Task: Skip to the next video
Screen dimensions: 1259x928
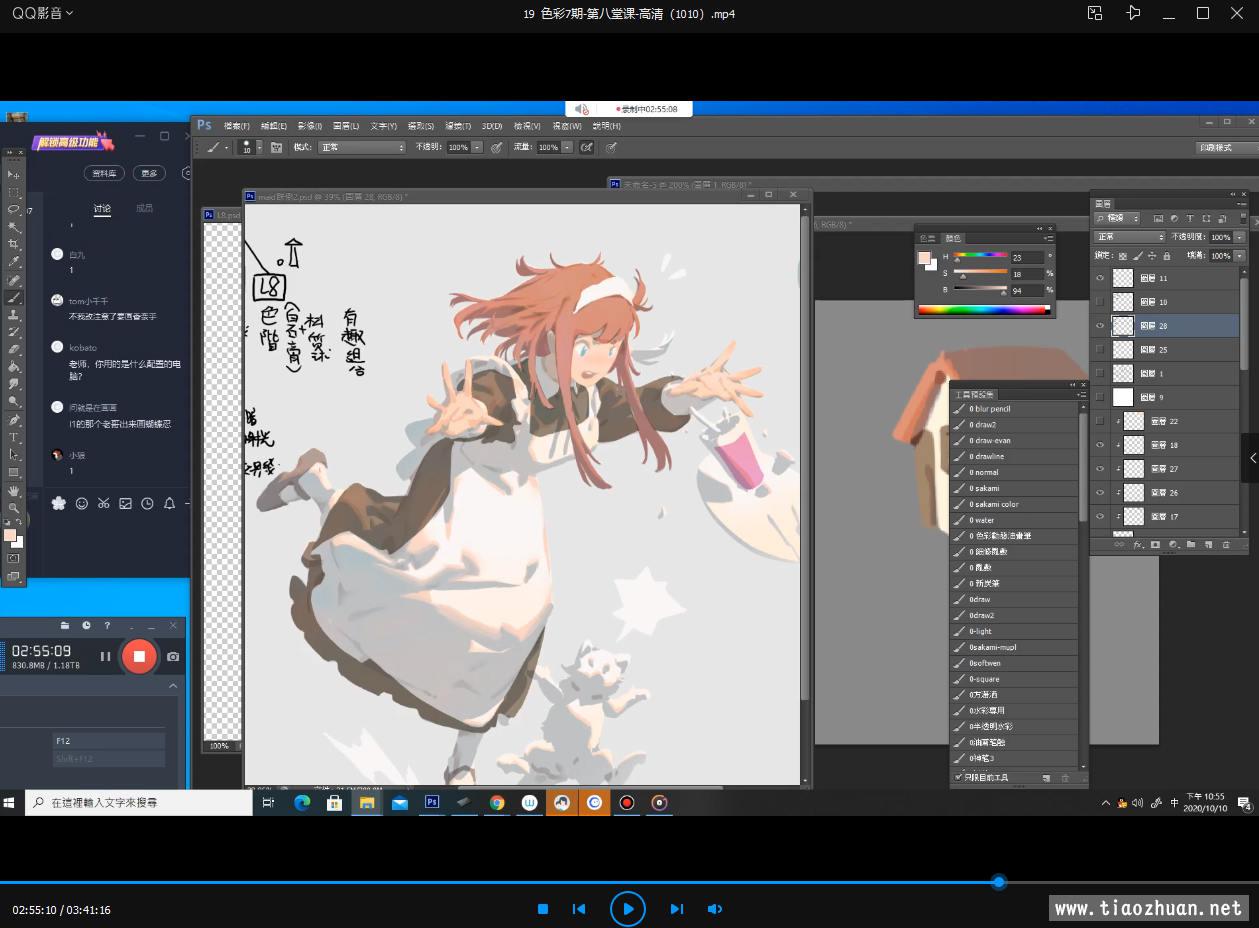Action: click(677, 909)
